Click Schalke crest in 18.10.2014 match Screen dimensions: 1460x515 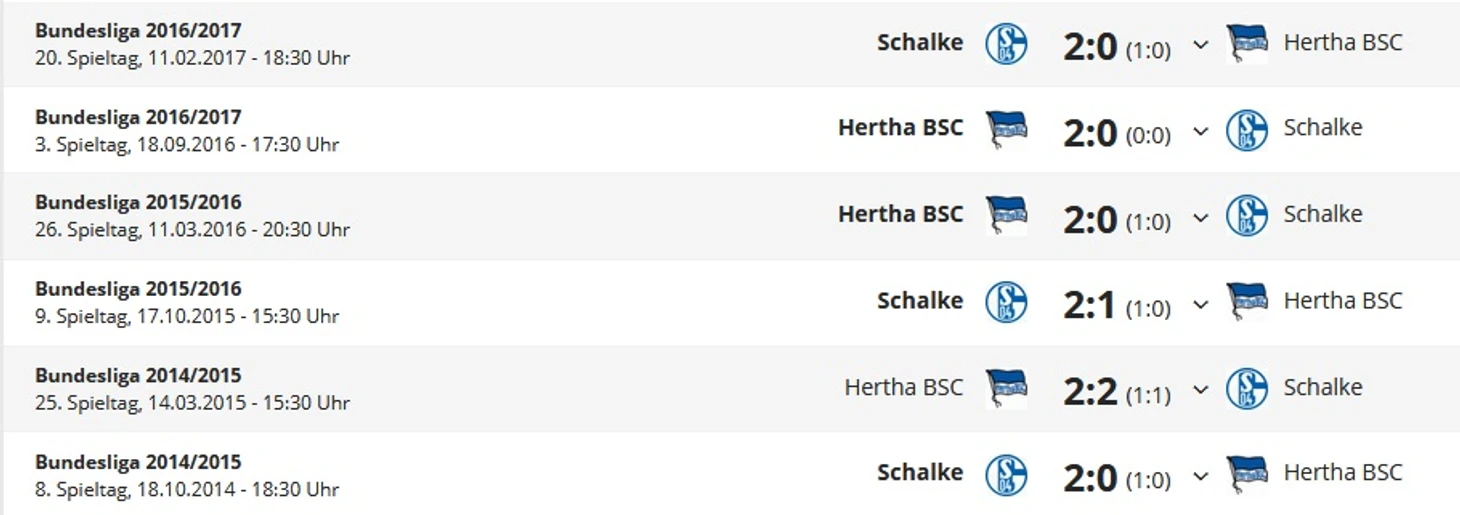click(1006, 474)
